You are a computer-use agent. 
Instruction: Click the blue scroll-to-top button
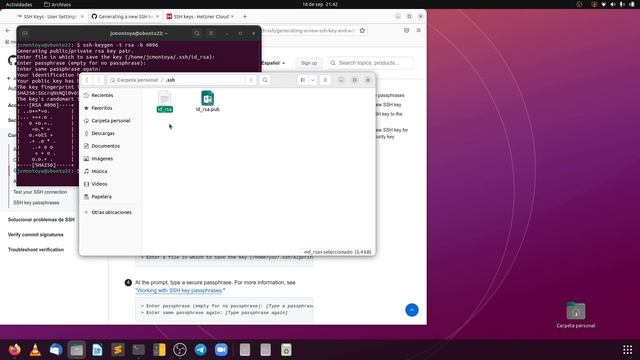click(412, 310)
